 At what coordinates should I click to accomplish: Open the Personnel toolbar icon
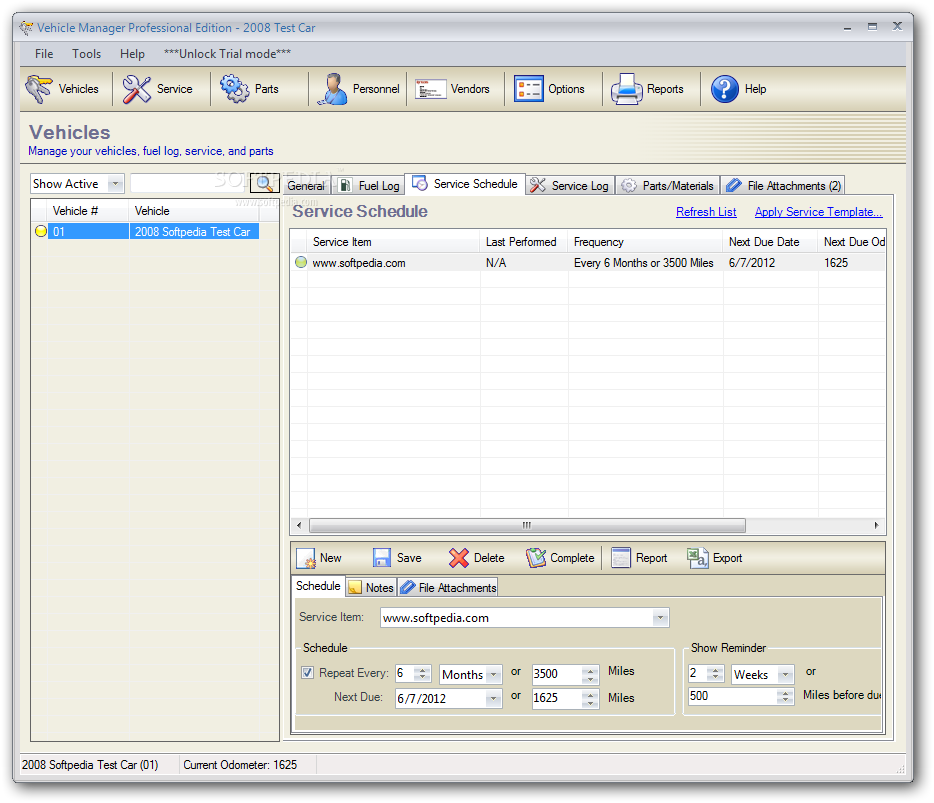point(332,89)
